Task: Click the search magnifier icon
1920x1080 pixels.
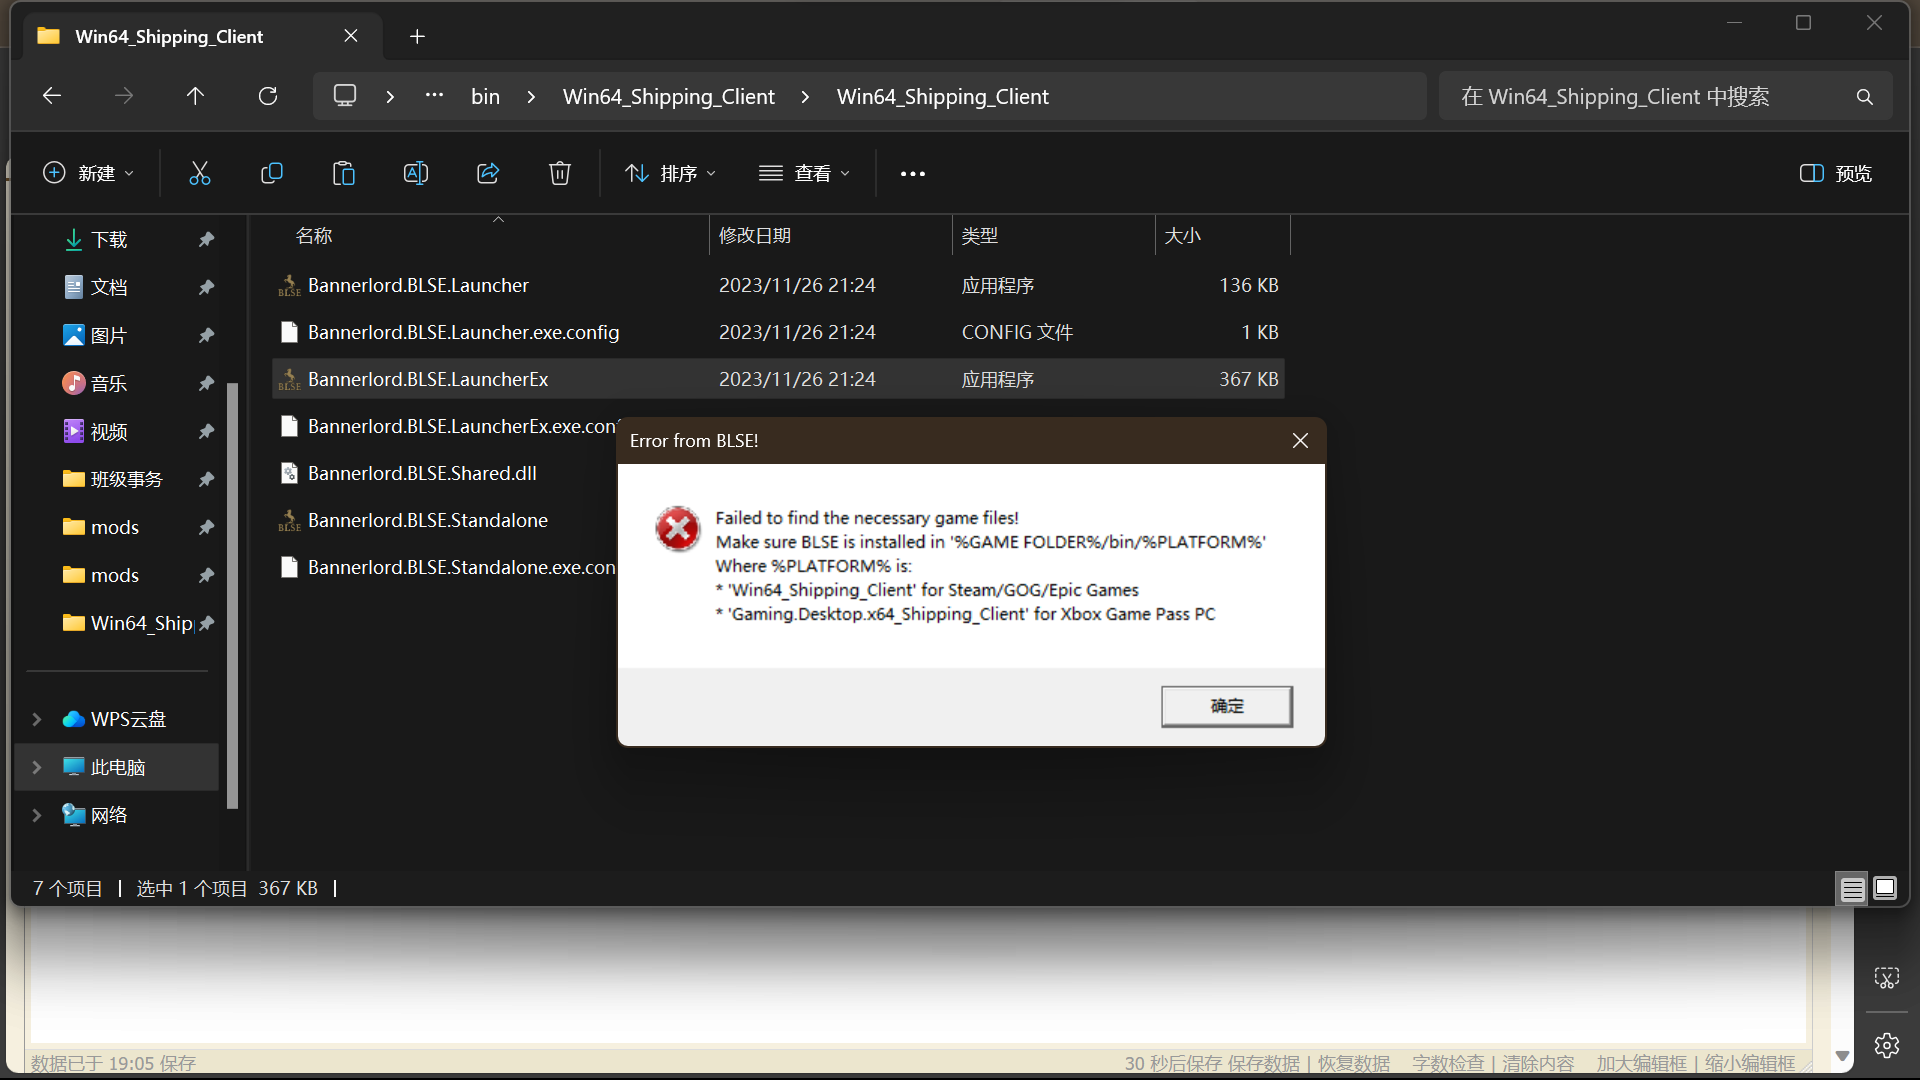Action: tap(1864, 96)
